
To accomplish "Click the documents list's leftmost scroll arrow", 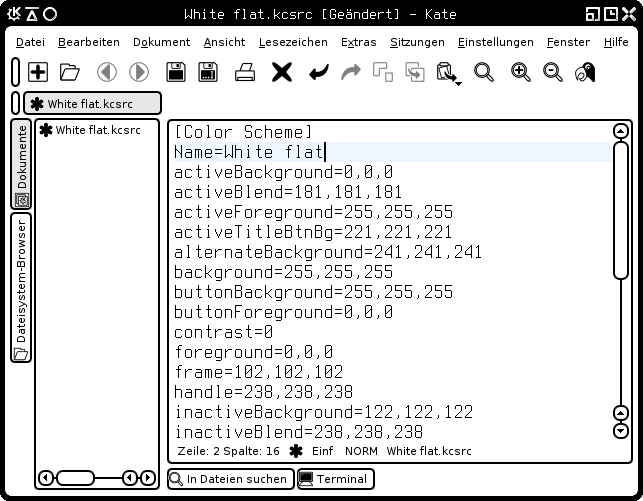I will (x=46, y=478).
